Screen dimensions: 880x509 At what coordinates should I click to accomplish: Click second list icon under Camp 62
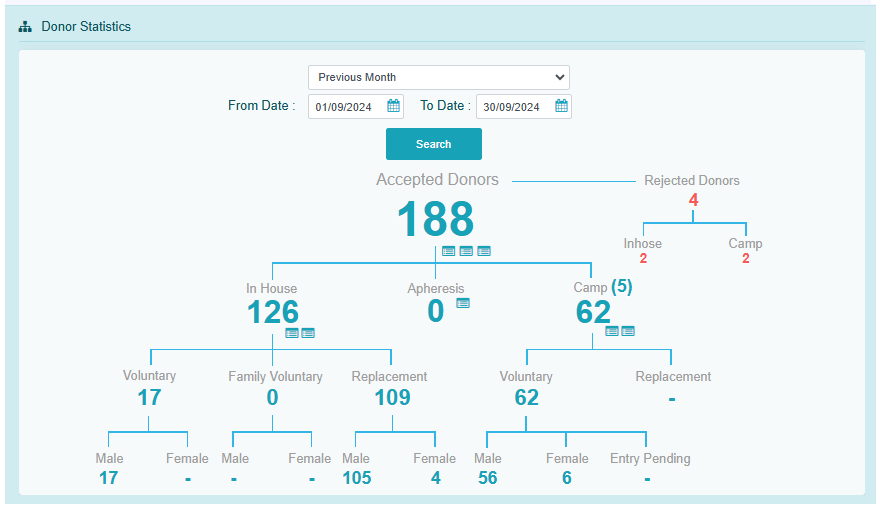(x=628, y=331)
